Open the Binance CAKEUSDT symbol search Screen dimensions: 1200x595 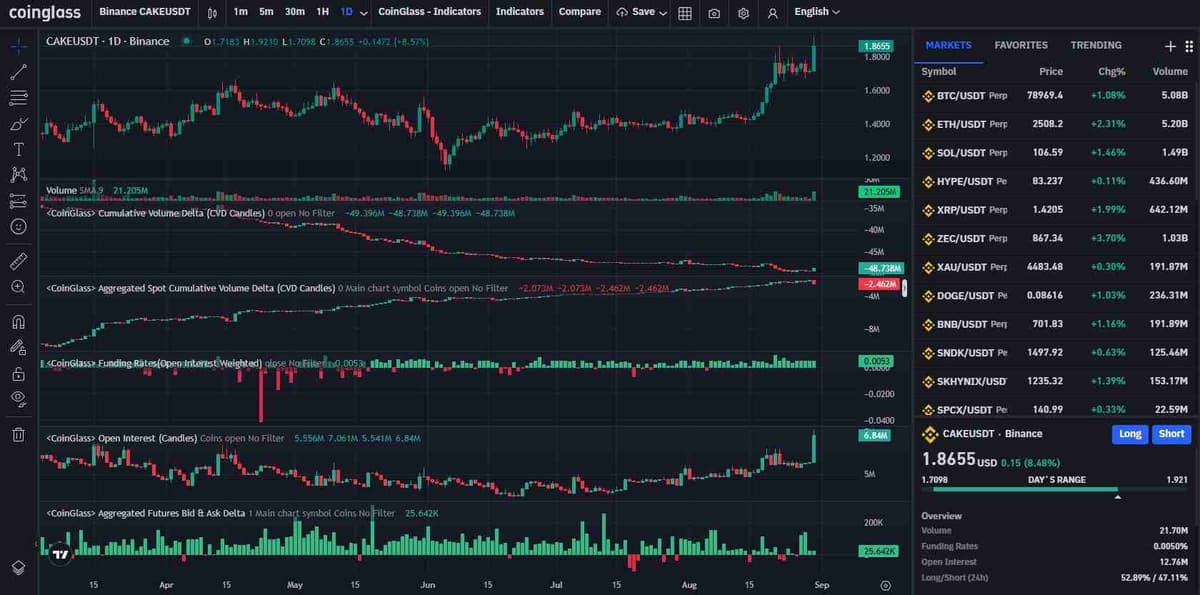145,12
